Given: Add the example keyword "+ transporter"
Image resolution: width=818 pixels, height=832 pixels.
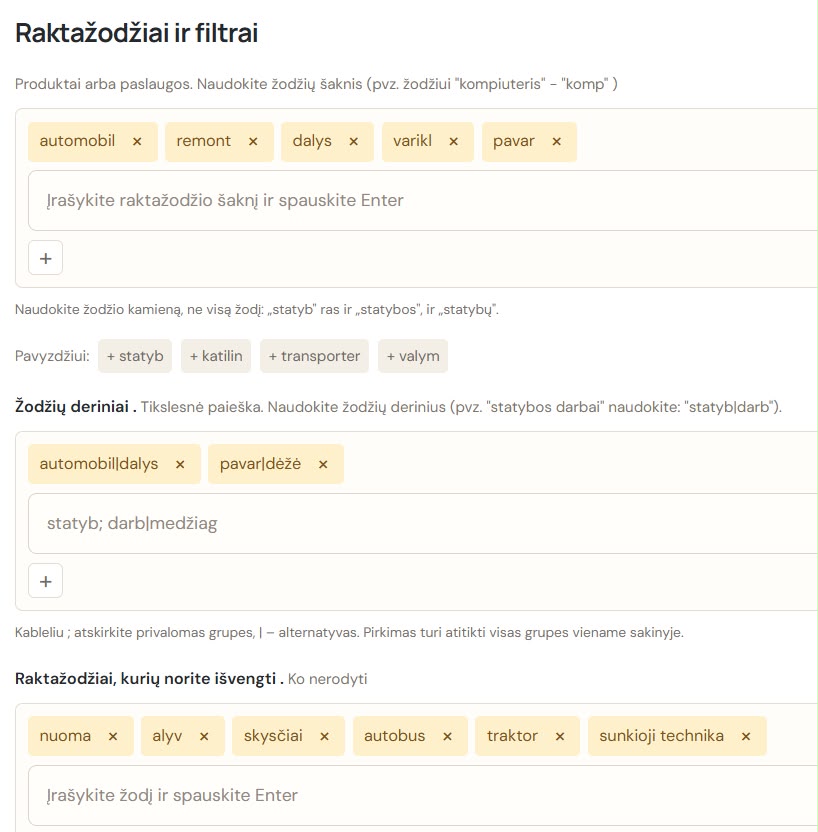Looking at the screenshot, I should pos(314,356).
